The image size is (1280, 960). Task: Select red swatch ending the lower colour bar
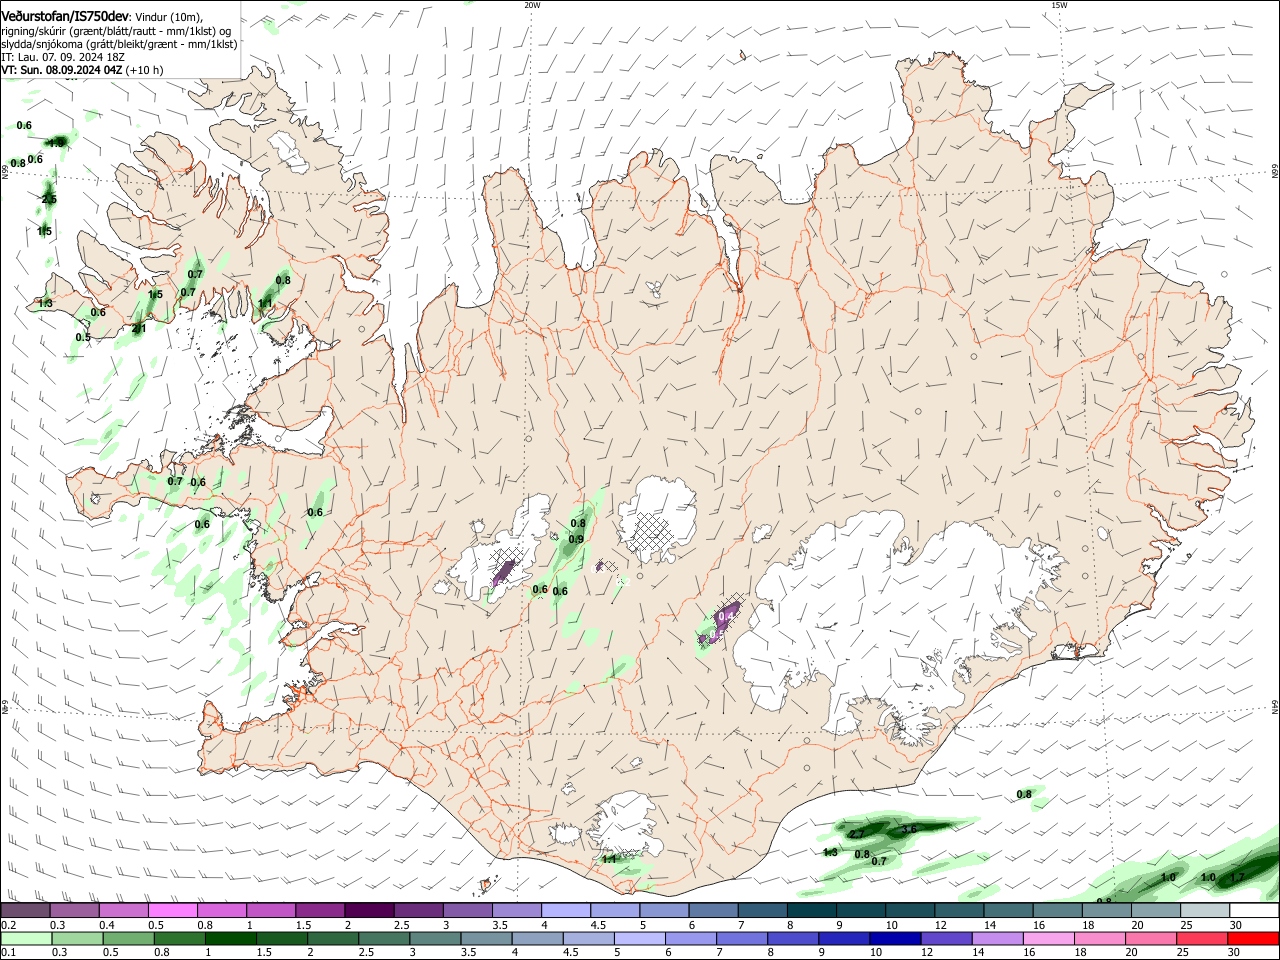[x=1254, y=938]
